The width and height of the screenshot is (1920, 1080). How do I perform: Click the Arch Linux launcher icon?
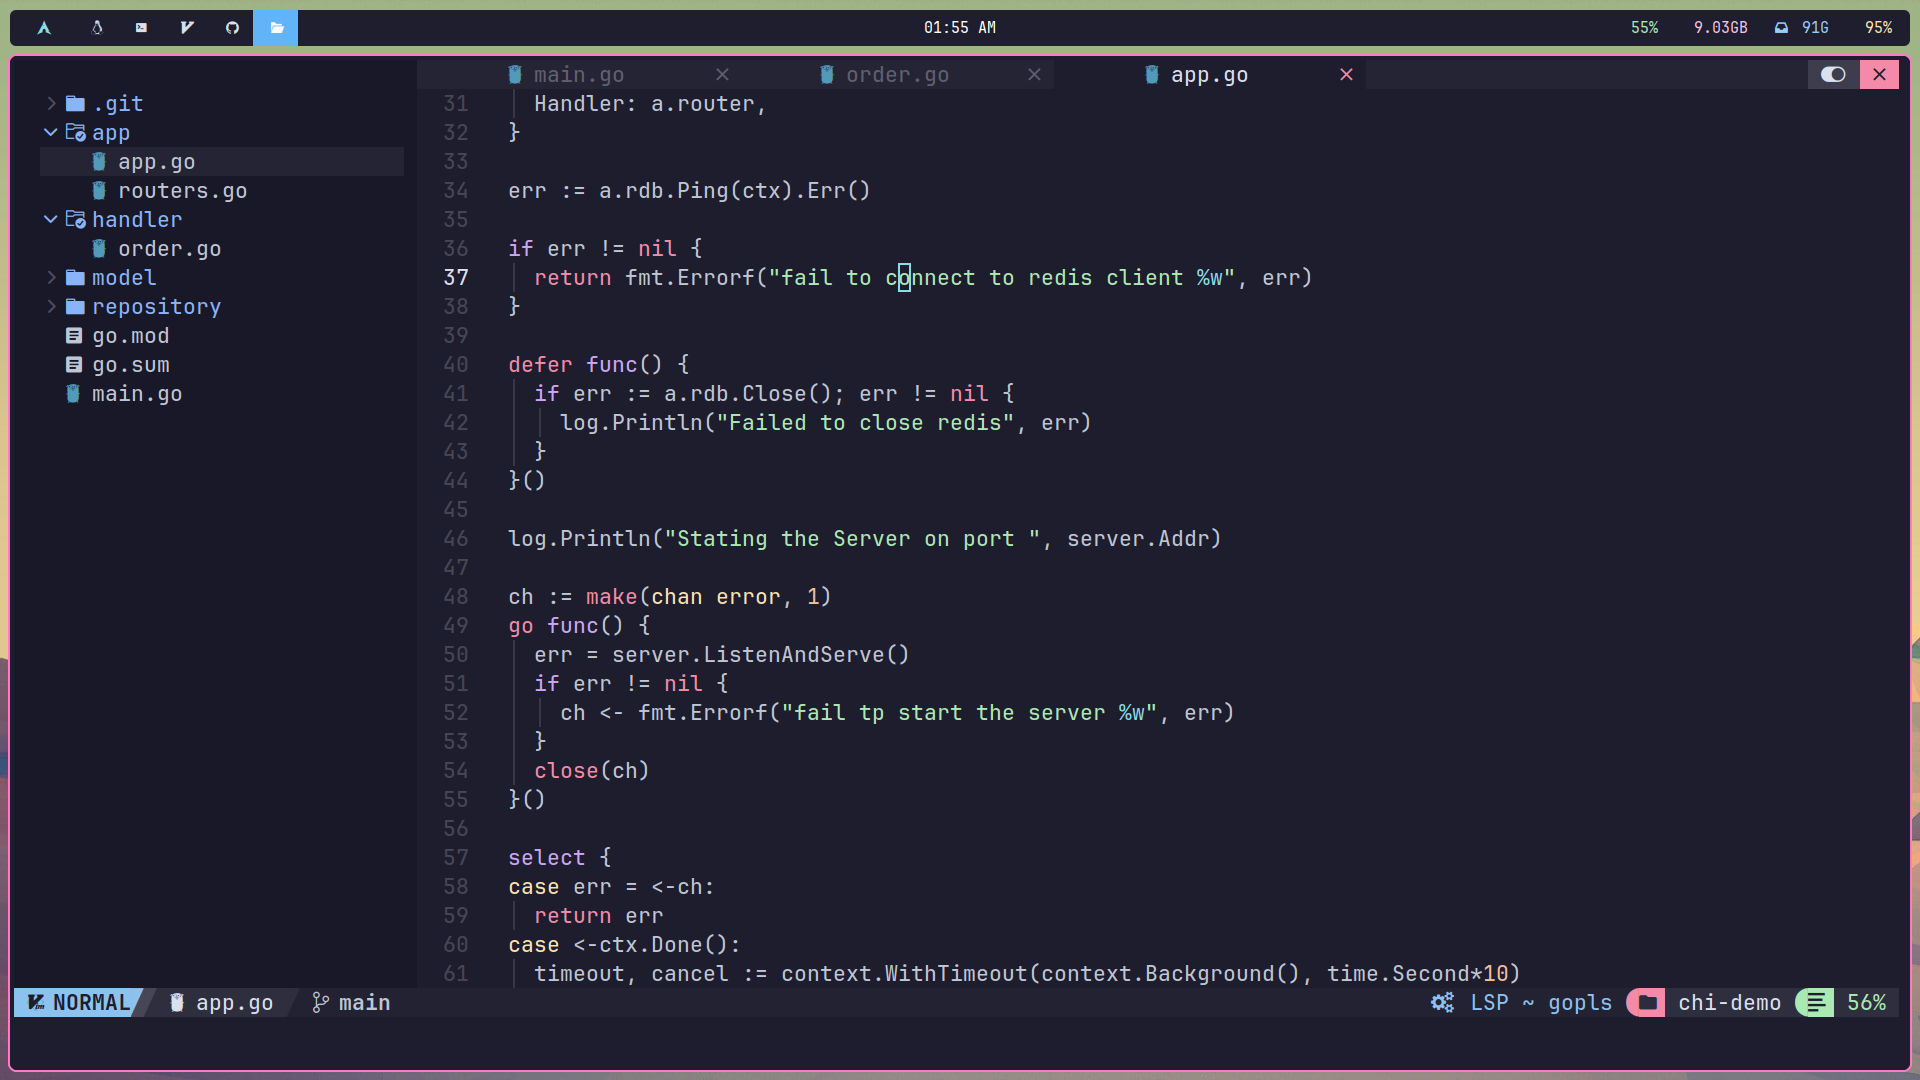coord(44,28)
